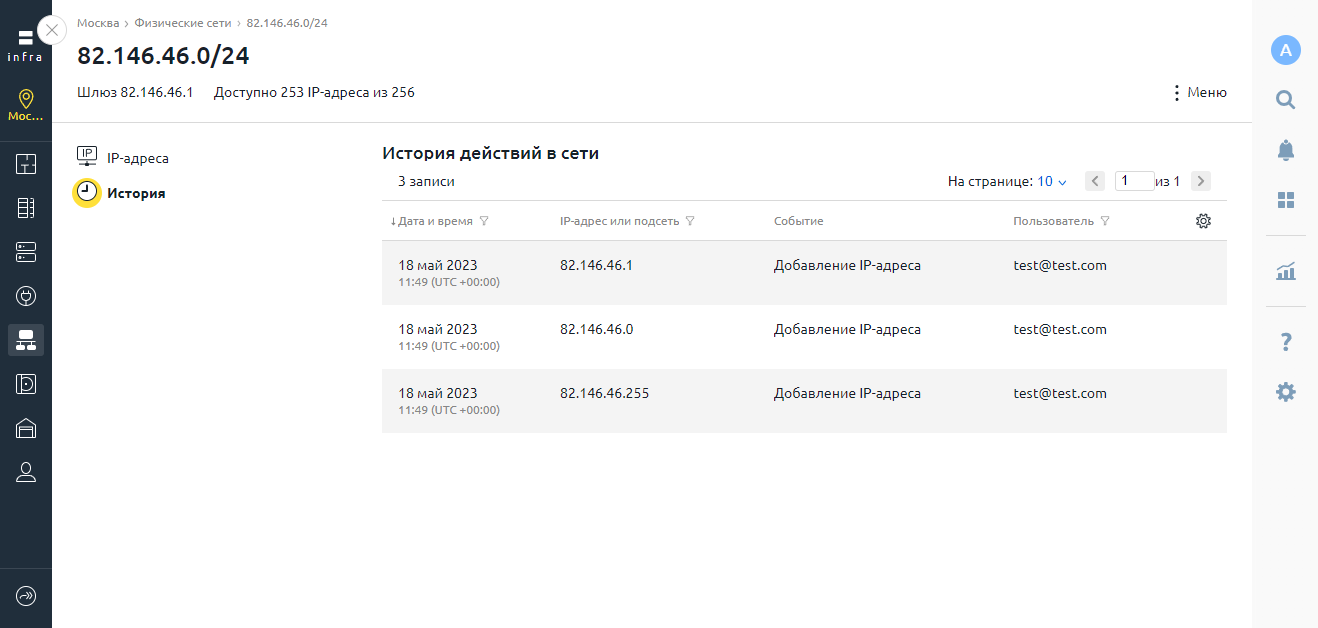
Task: Close the network panel with X button
Action: pos(52,30)
